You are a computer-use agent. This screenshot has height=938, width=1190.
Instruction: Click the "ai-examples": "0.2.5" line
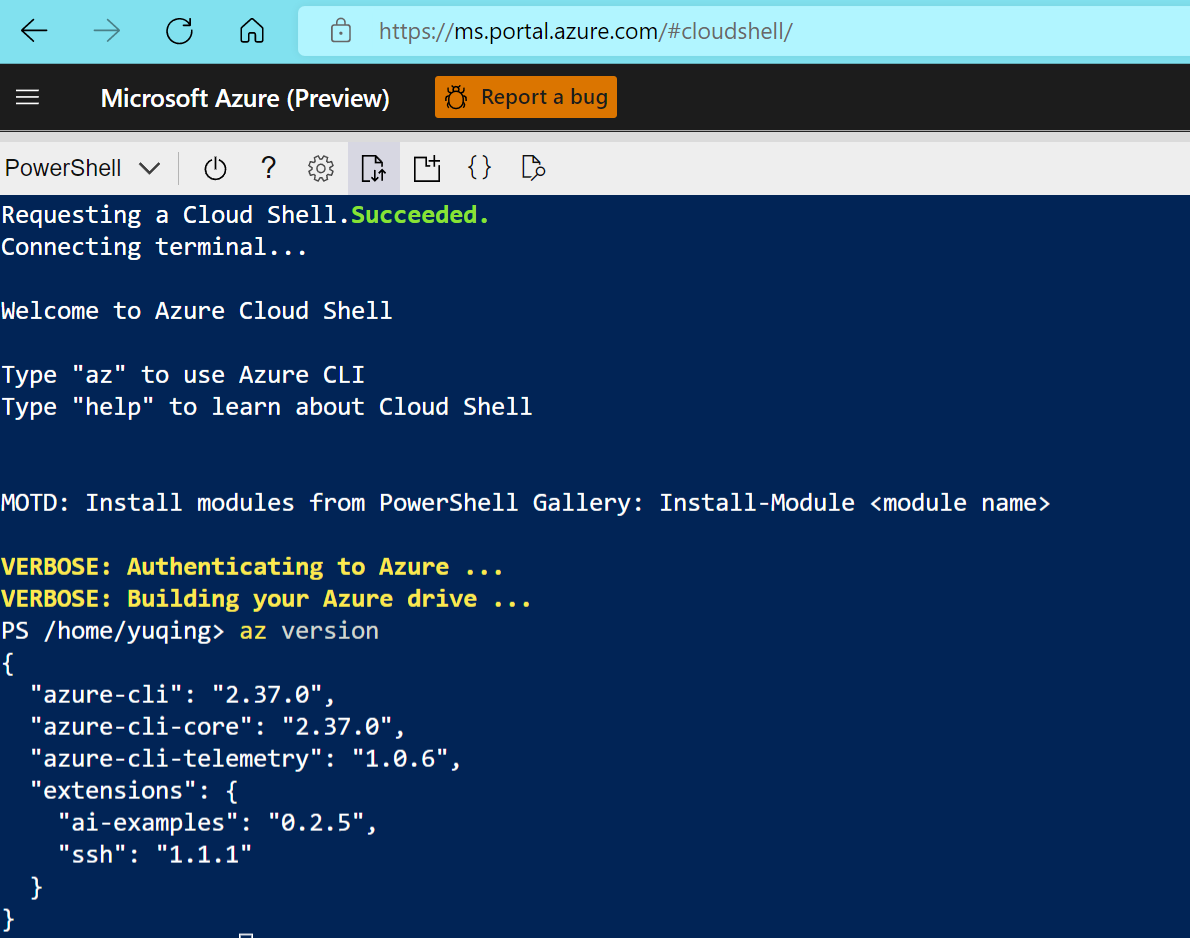217,822
